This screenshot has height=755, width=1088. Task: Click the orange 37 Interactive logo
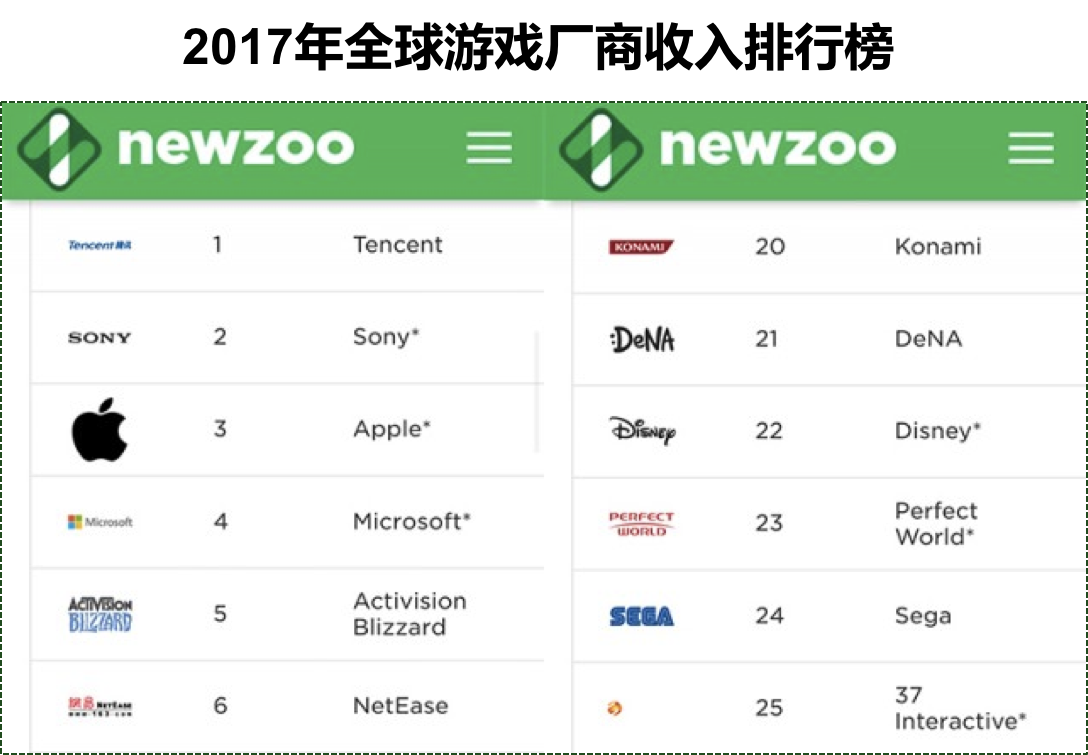(615, 709)
